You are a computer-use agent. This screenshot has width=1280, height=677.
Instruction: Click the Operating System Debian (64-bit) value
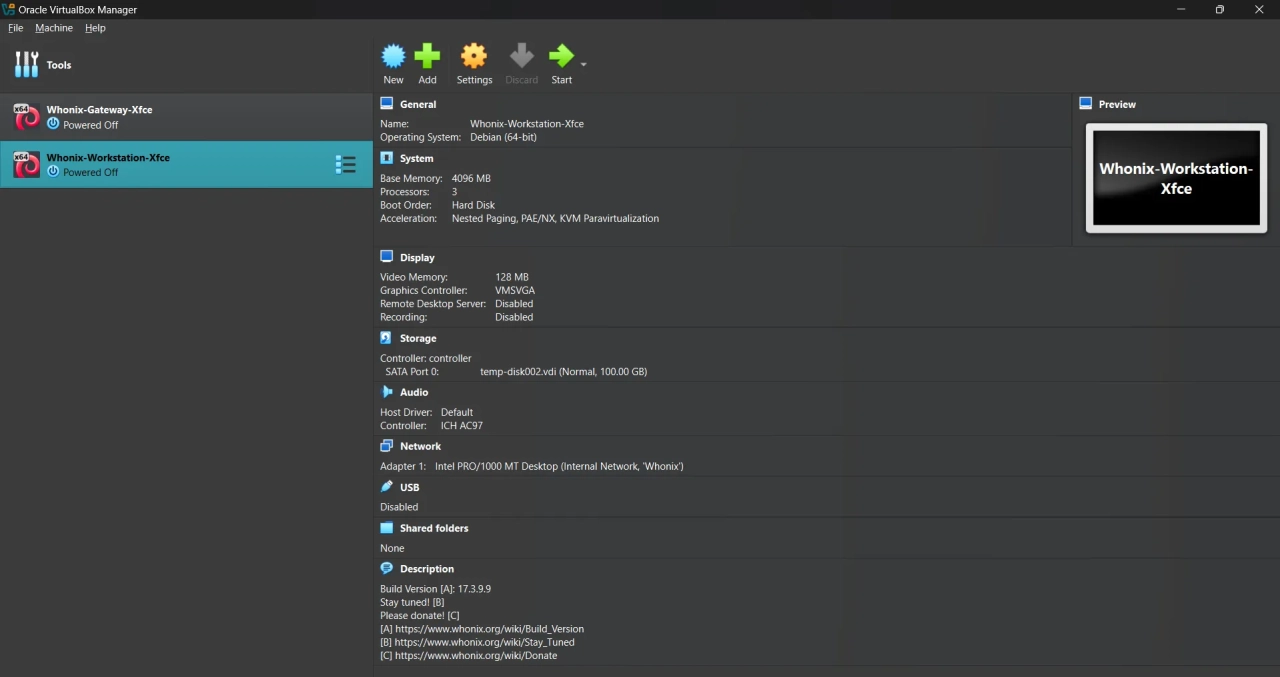(x=503, y=137)
